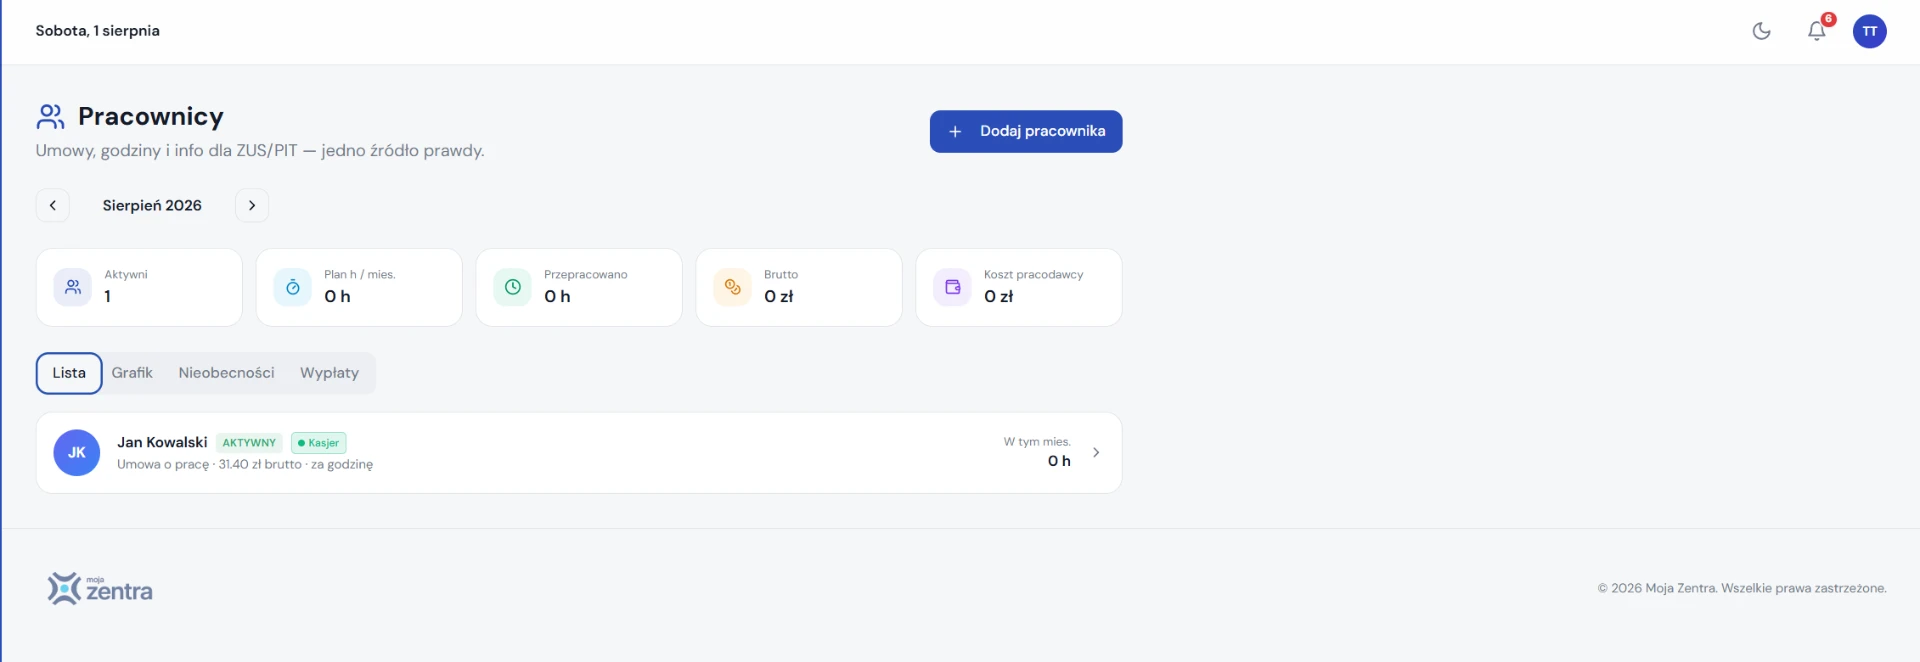Click the Dodaj pracownika button
The width and height of the screenshot is (1920, 662).
1026,131
